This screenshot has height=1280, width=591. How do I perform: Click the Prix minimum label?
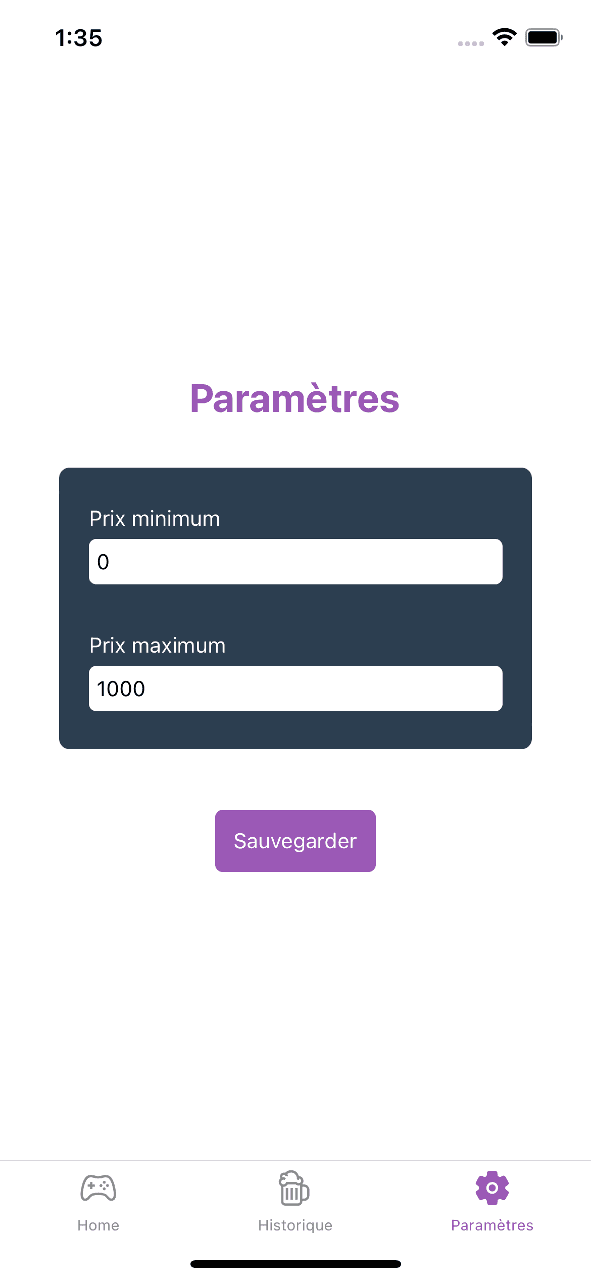point(155,519)
